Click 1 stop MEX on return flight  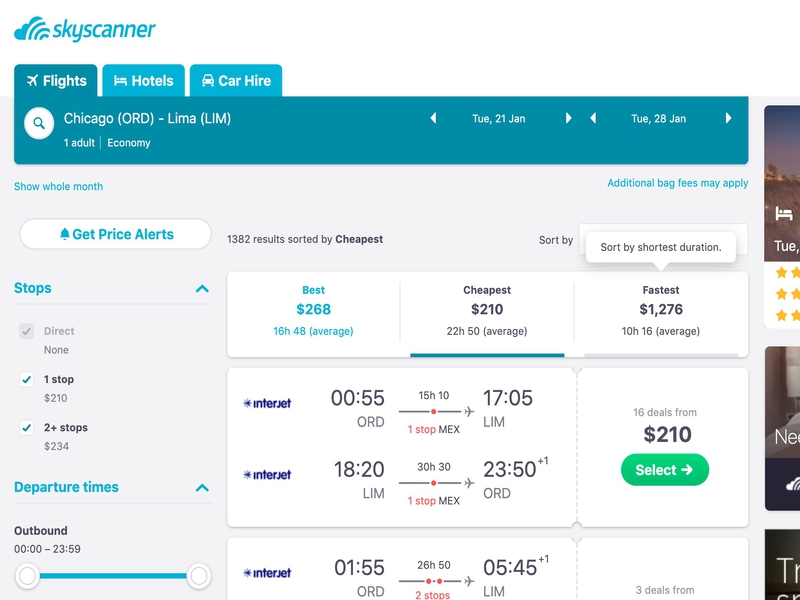click(x=433, y=501)
